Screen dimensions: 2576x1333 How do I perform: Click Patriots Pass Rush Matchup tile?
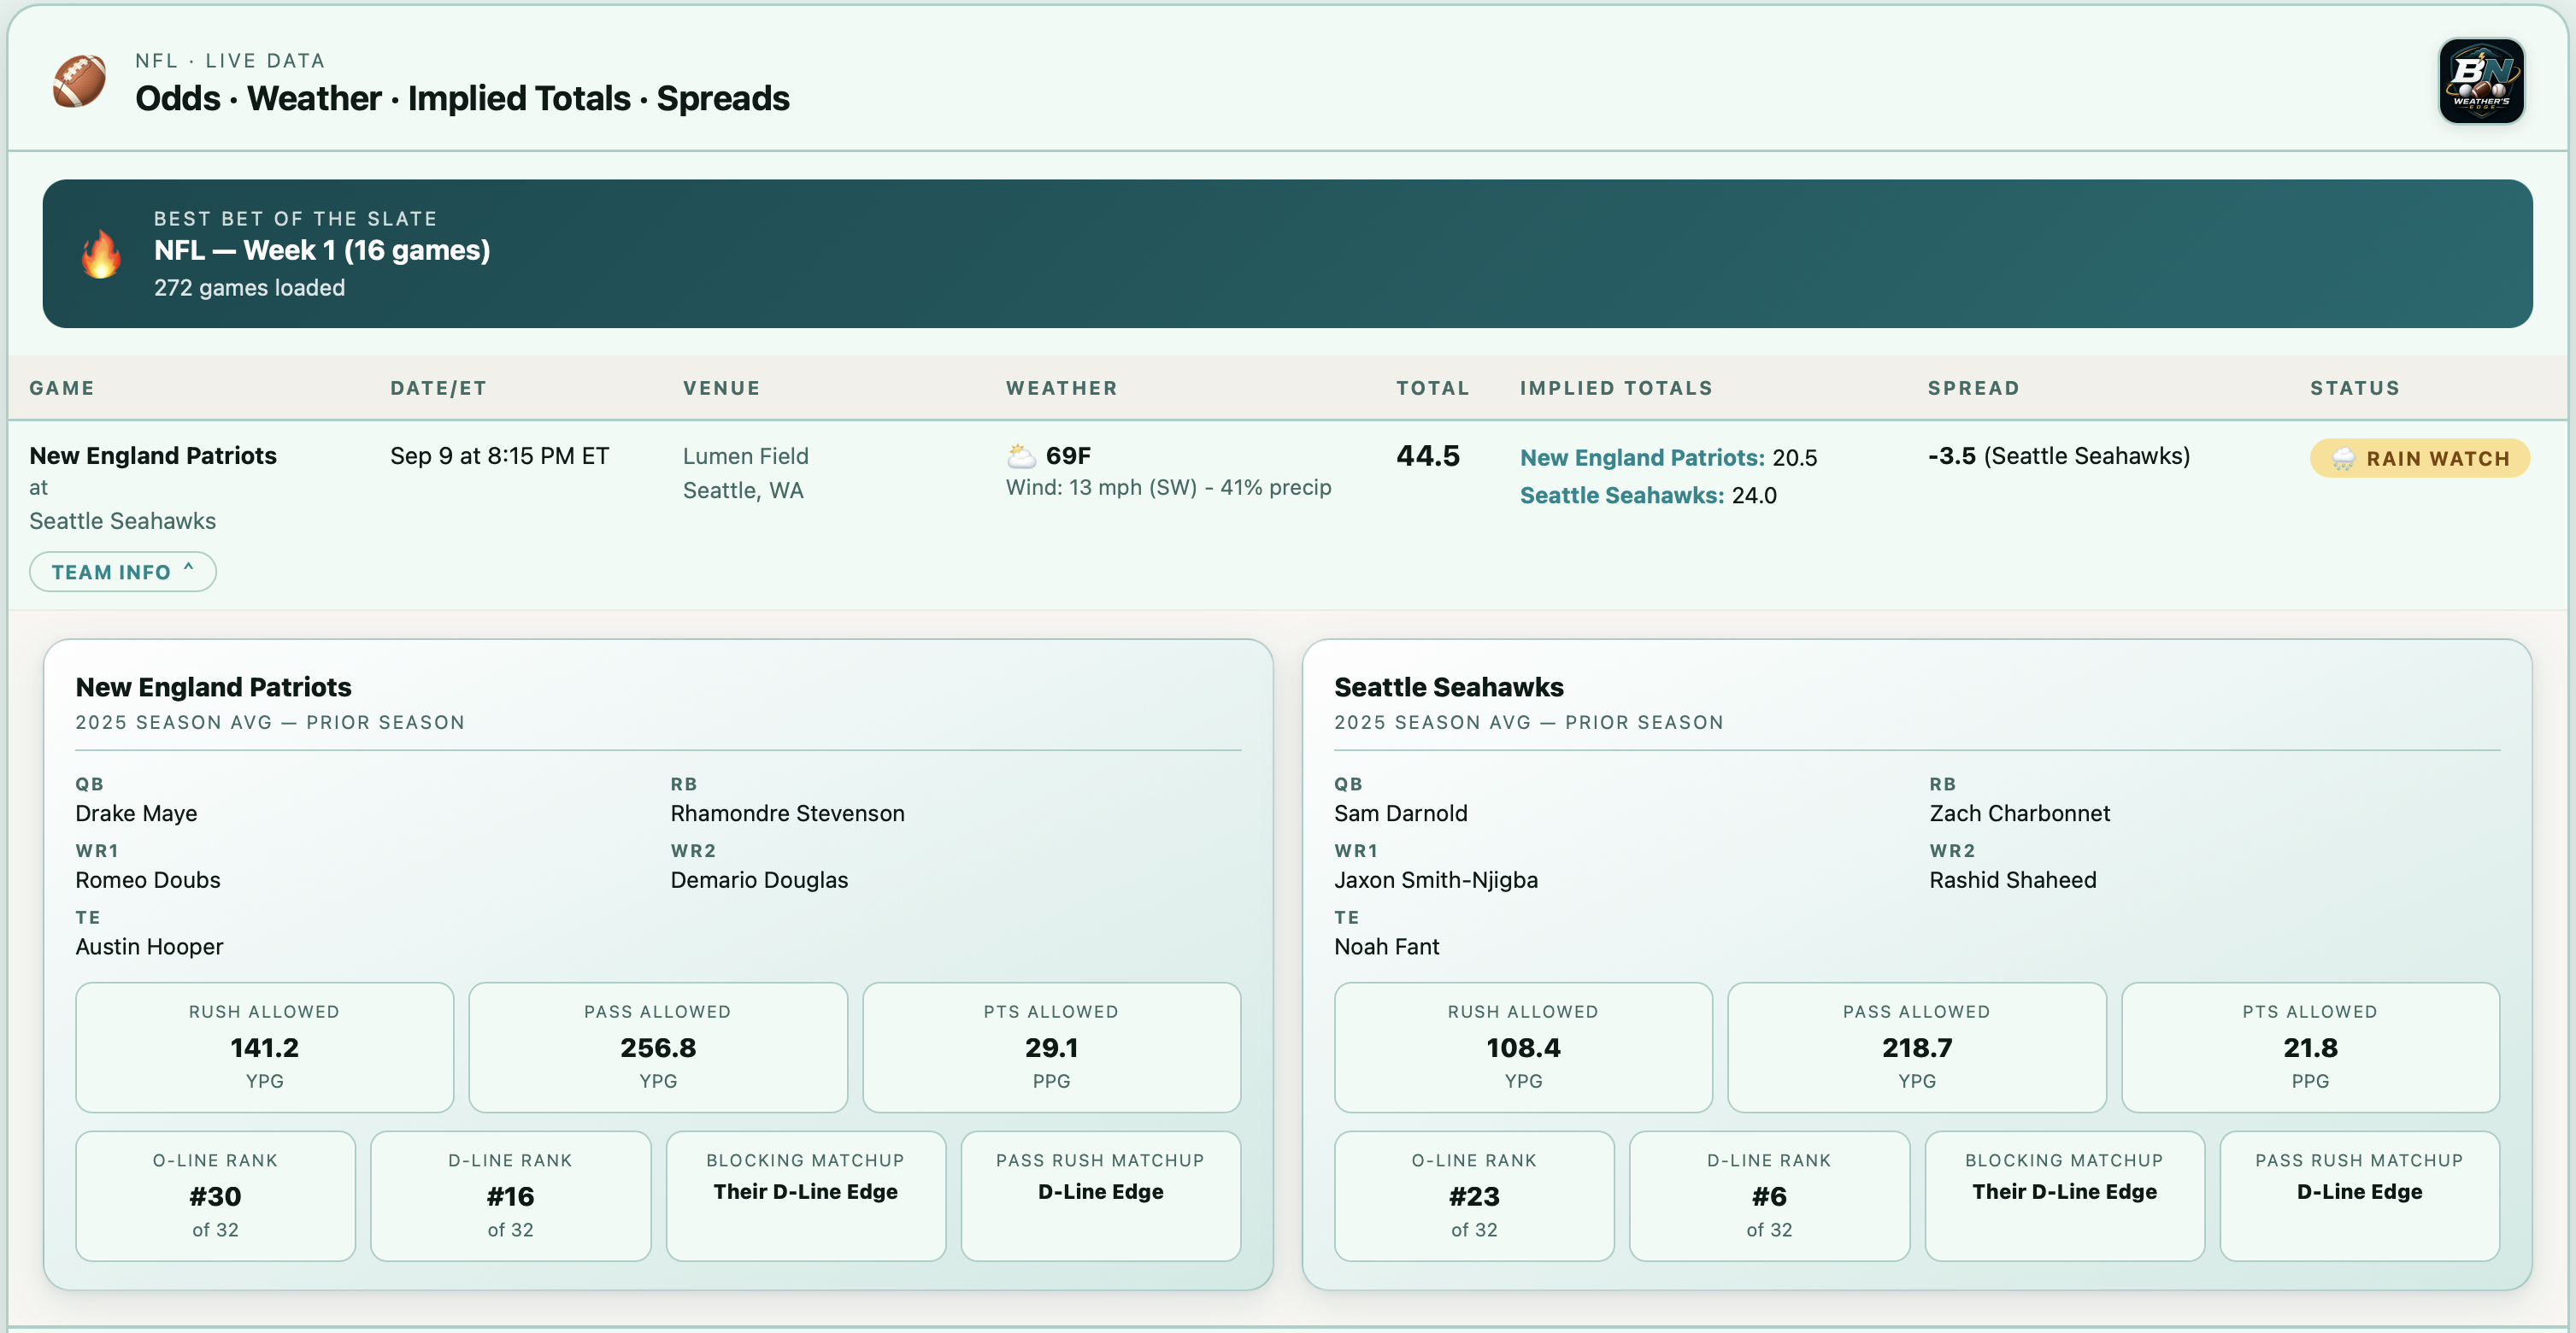pos(1100,1196)
